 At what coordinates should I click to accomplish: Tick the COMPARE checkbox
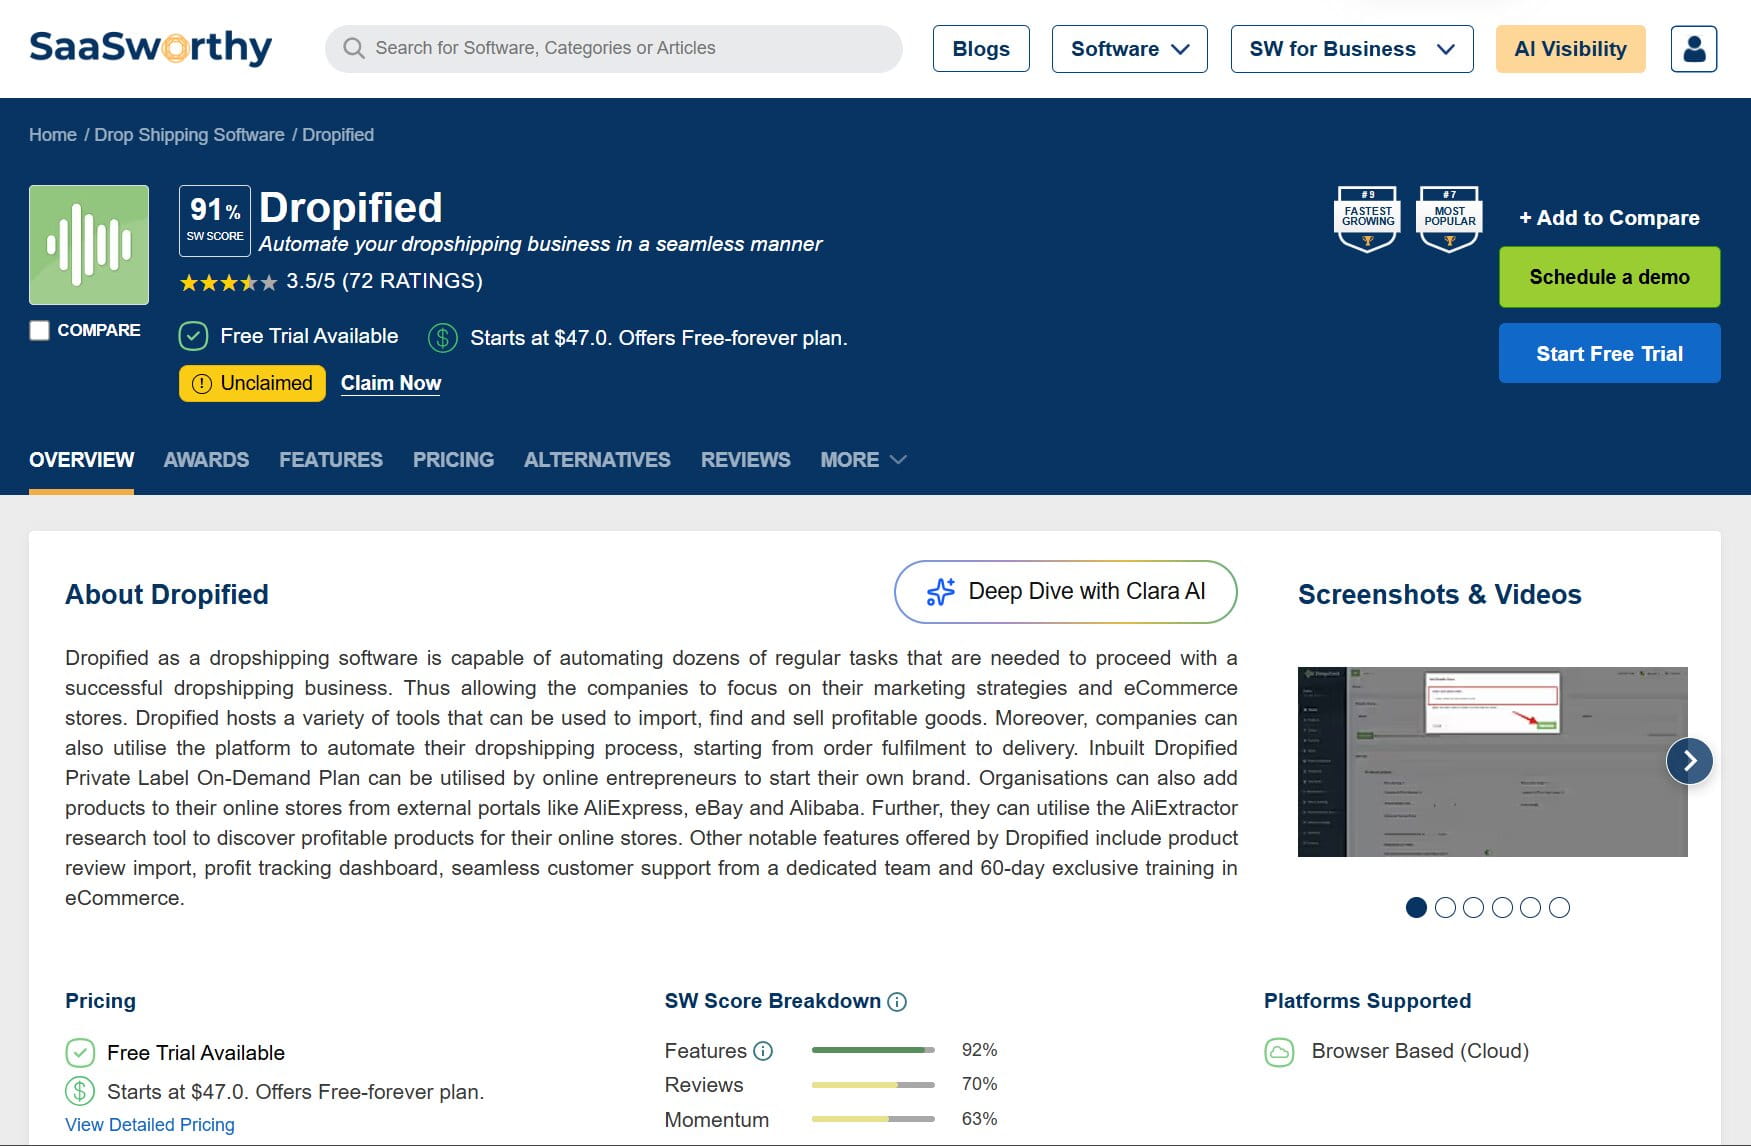pyautogui.click(x=39, y=330)
